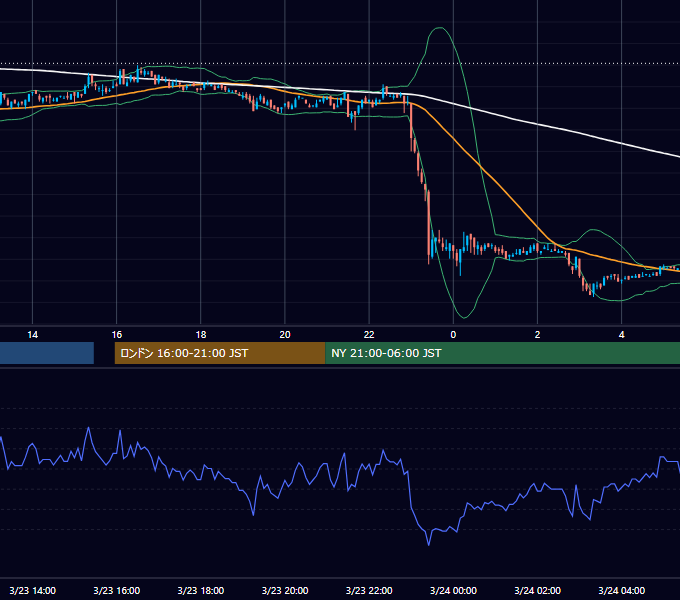
Task: Click the oscillator peak near 3/23 15:20
Action: [88, 428]
